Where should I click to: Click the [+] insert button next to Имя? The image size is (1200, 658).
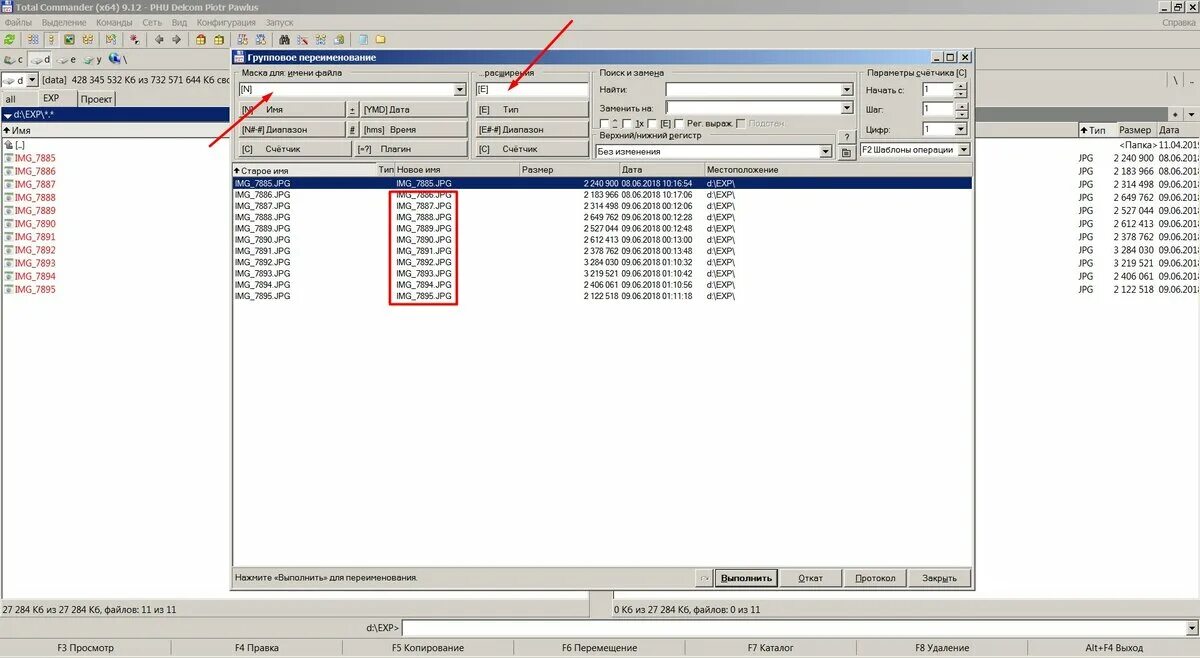352,110
